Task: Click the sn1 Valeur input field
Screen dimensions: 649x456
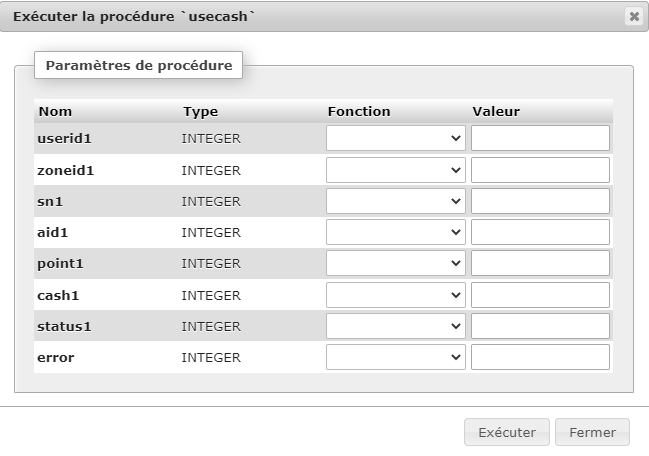Action: [540, 201]
